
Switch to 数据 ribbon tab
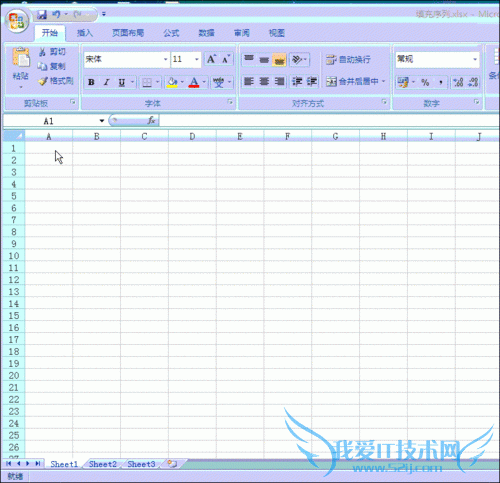point(207,33)
